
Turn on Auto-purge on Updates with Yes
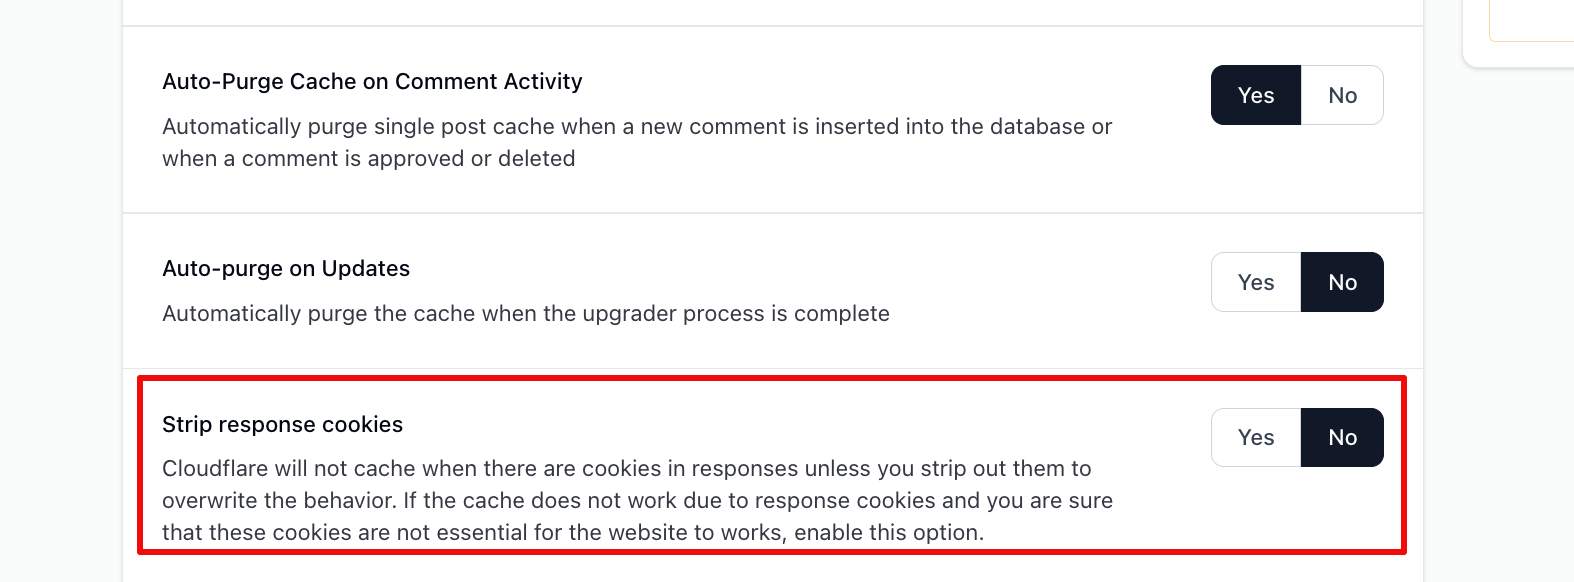(x=1255, y=283)
